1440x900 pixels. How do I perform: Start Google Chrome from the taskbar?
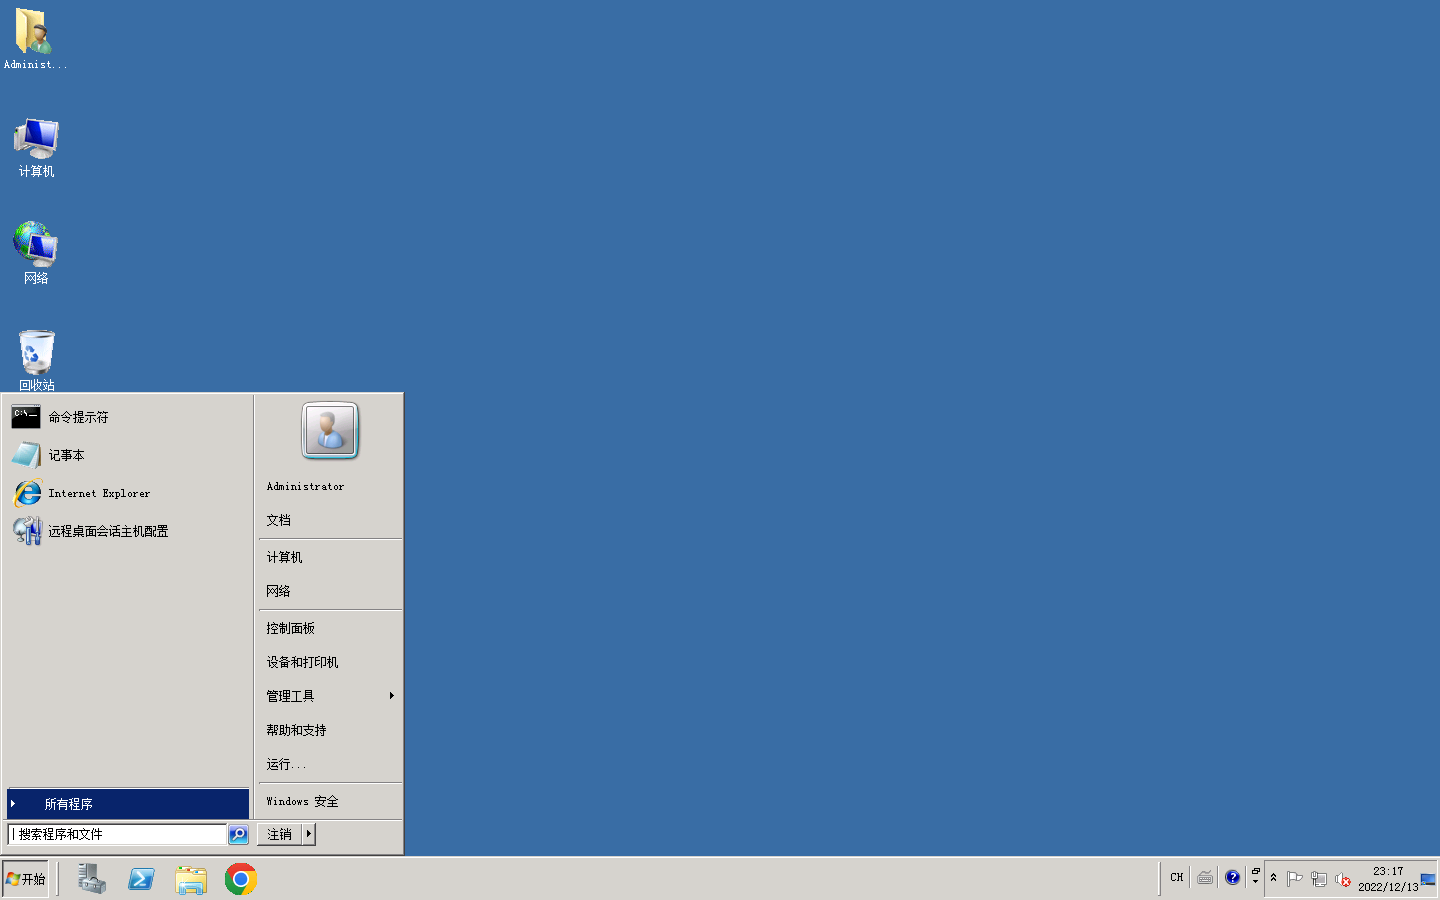pyautogui.click(x=241, y=878)
